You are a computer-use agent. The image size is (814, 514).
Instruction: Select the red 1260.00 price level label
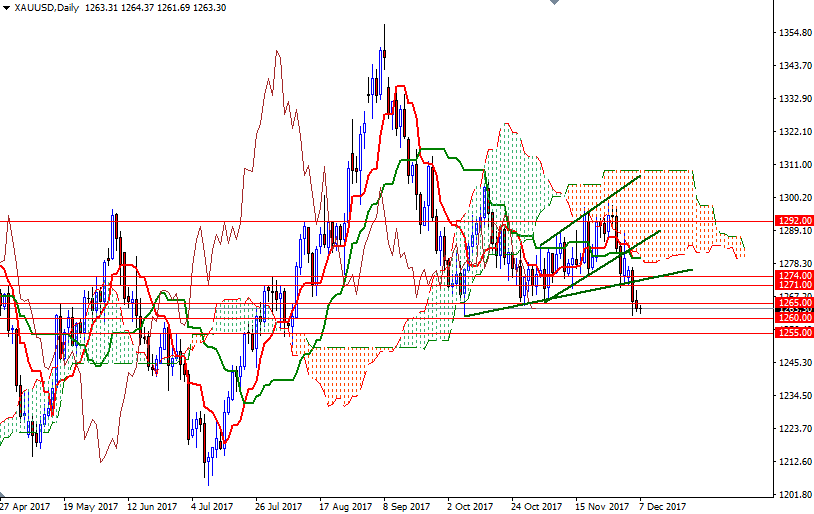click(794, 317)
